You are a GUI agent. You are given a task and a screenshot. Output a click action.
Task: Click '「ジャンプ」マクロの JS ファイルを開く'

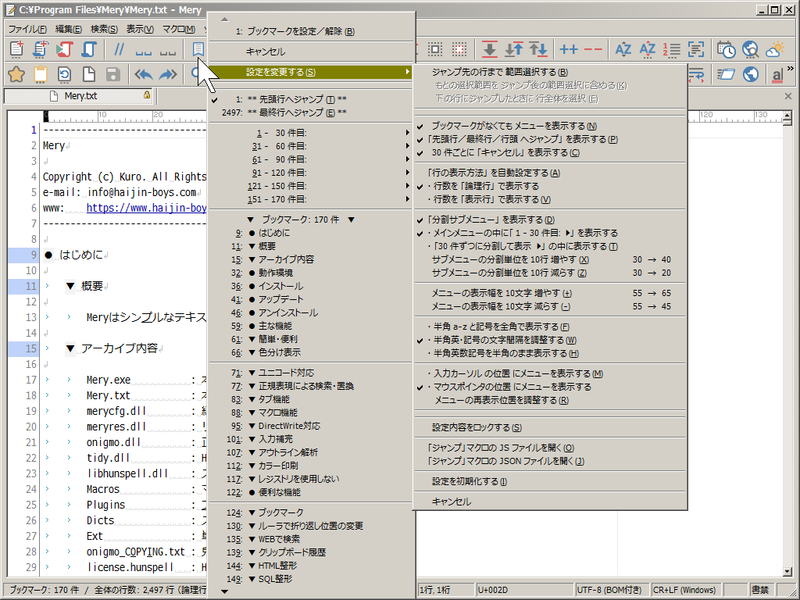[548, 447]
